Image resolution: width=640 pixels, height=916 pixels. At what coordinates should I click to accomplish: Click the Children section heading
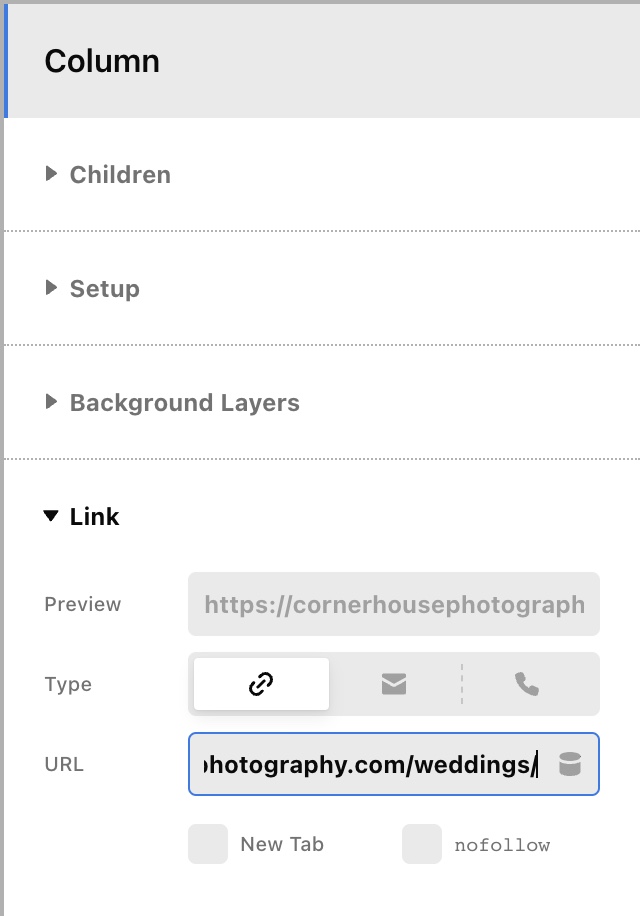(120, 175)
